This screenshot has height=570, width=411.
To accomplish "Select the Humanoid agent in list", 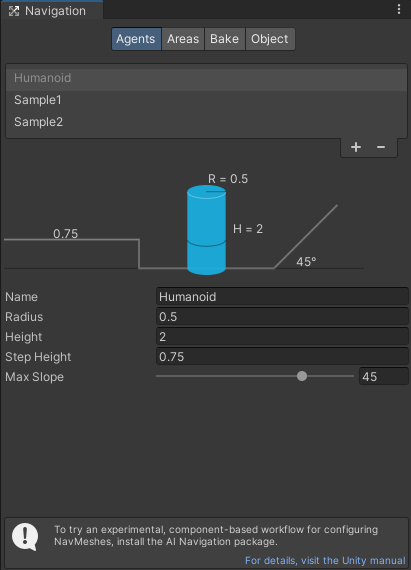I will (206, 78).
